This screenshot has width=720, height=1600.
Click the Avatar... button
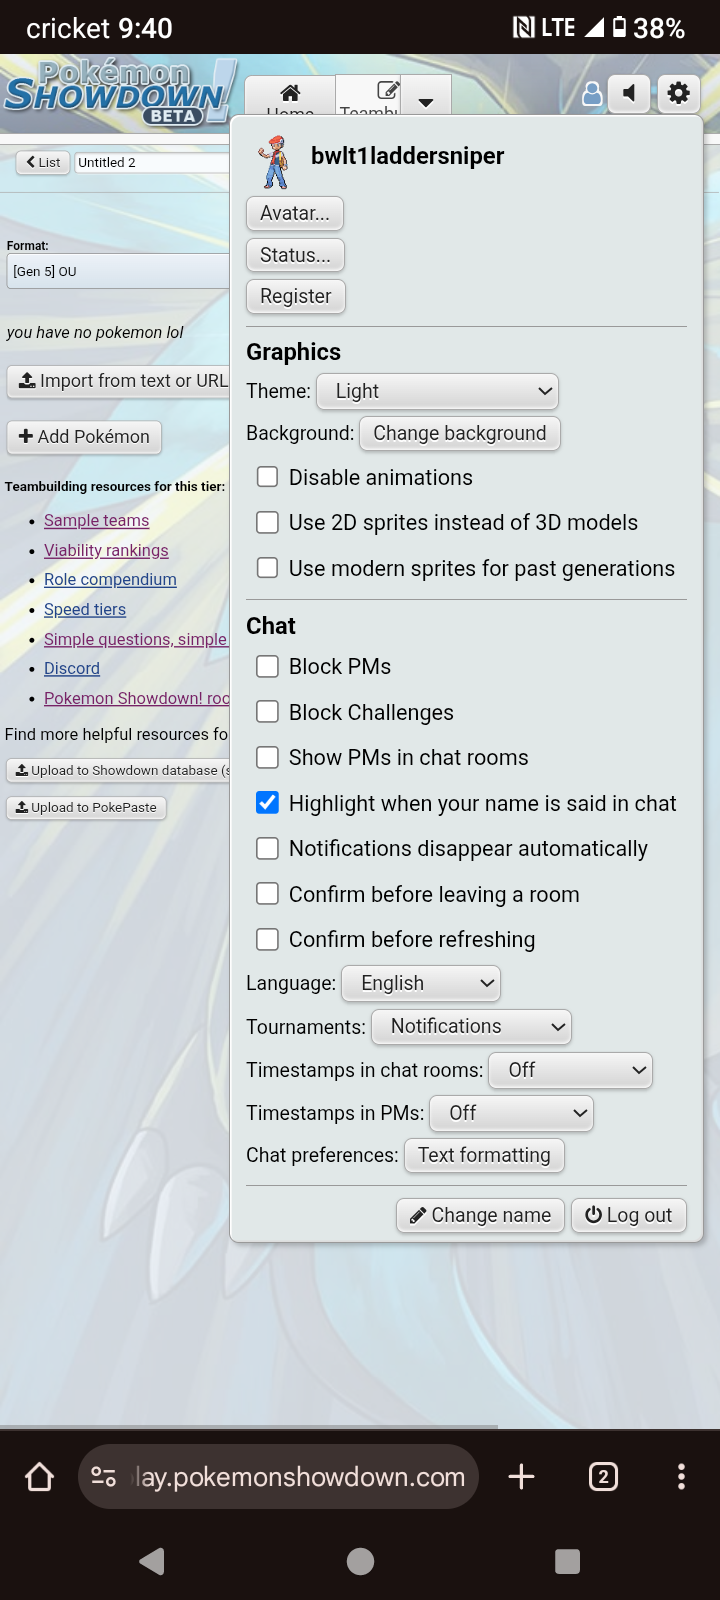point(295,213)
